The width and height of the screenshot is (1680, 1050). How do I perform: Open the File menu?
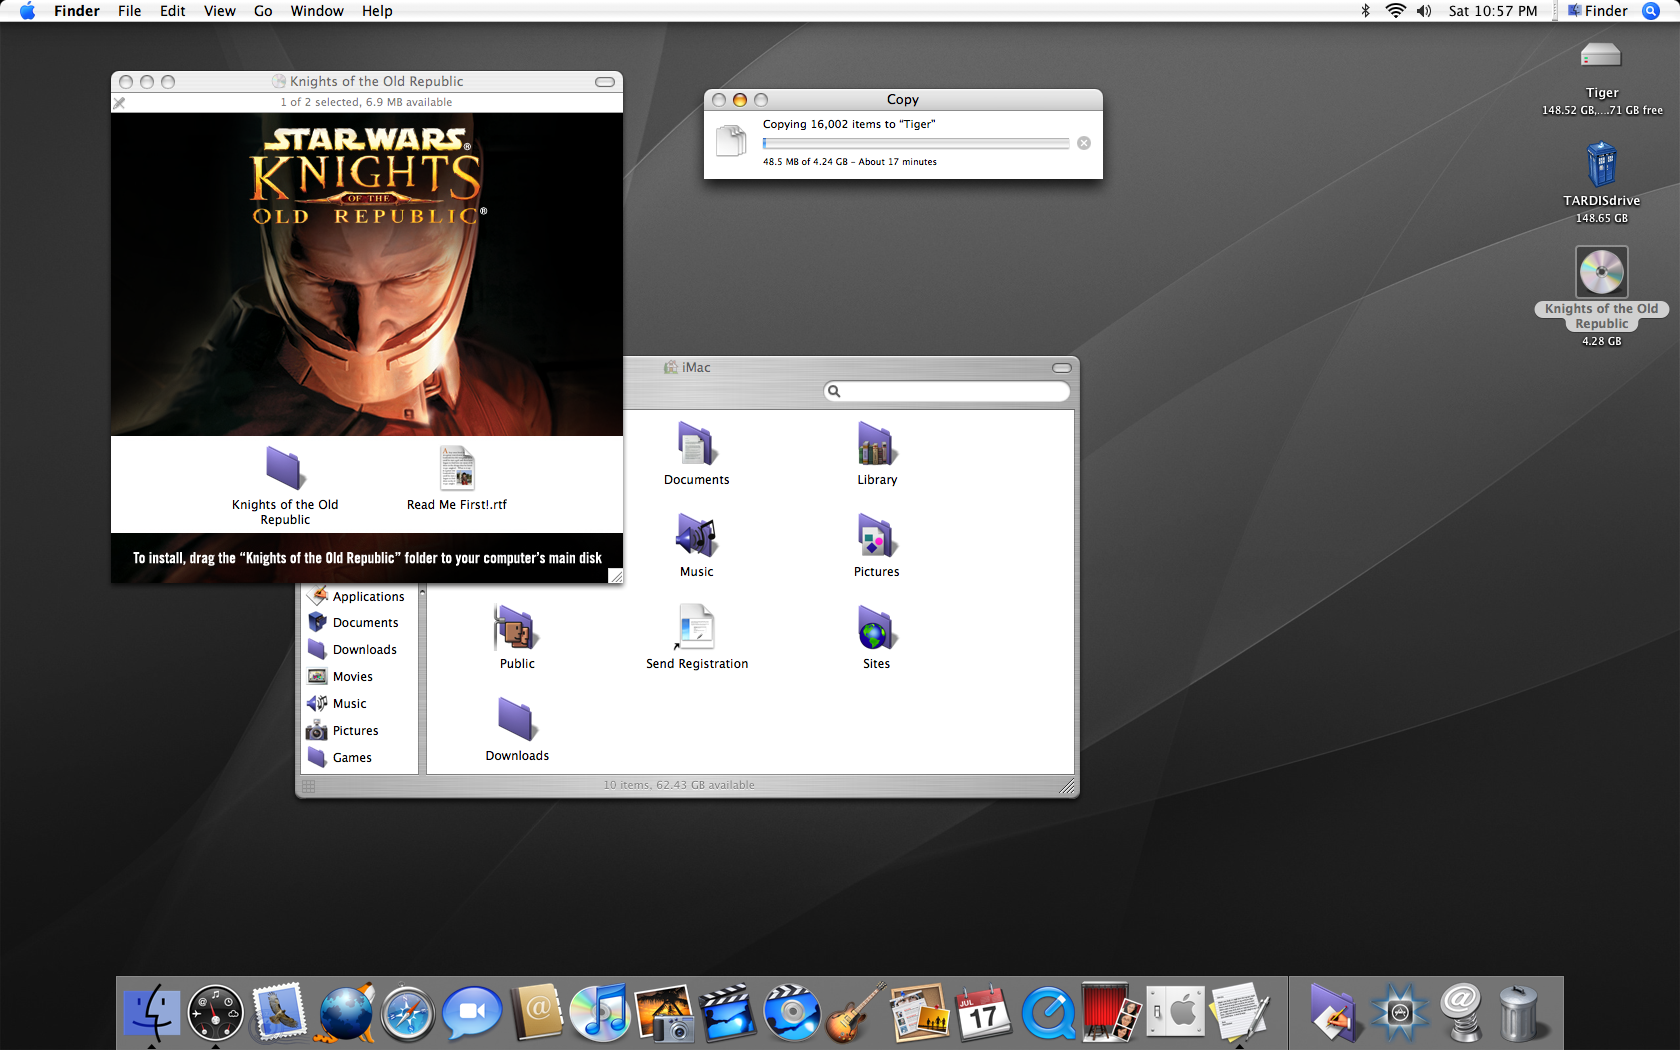[x=130, y=11]
